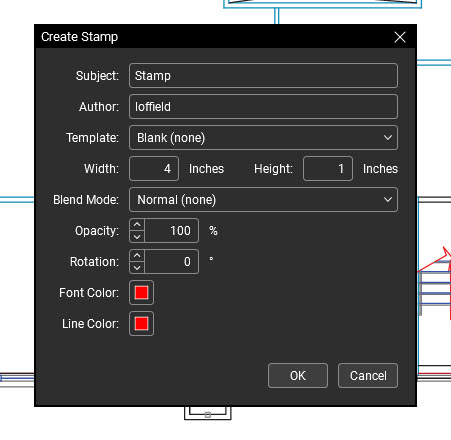Click the Opacity value field

click(x=172, y=231)
